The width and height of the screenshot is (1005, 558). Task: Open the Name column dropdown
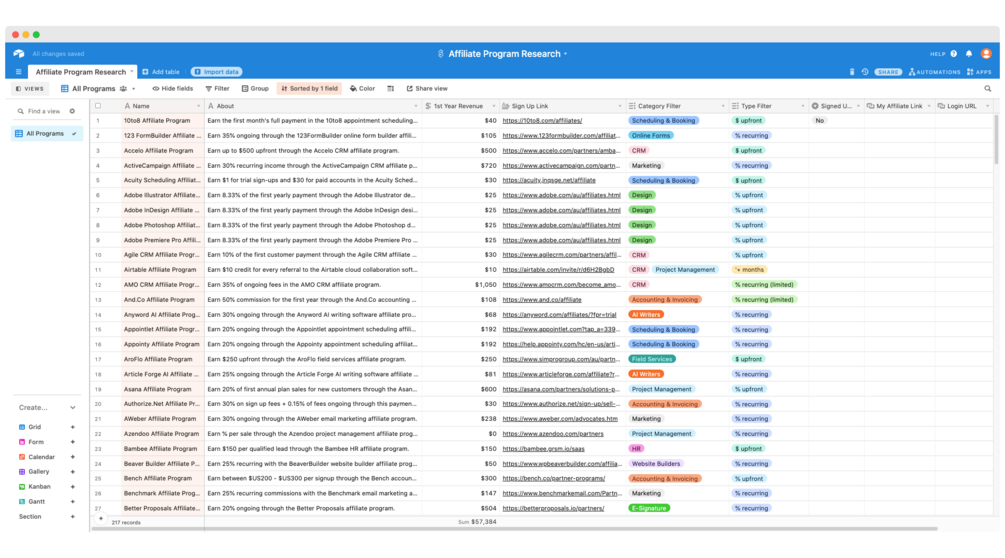pyautogui.click(x=198, y=106)
